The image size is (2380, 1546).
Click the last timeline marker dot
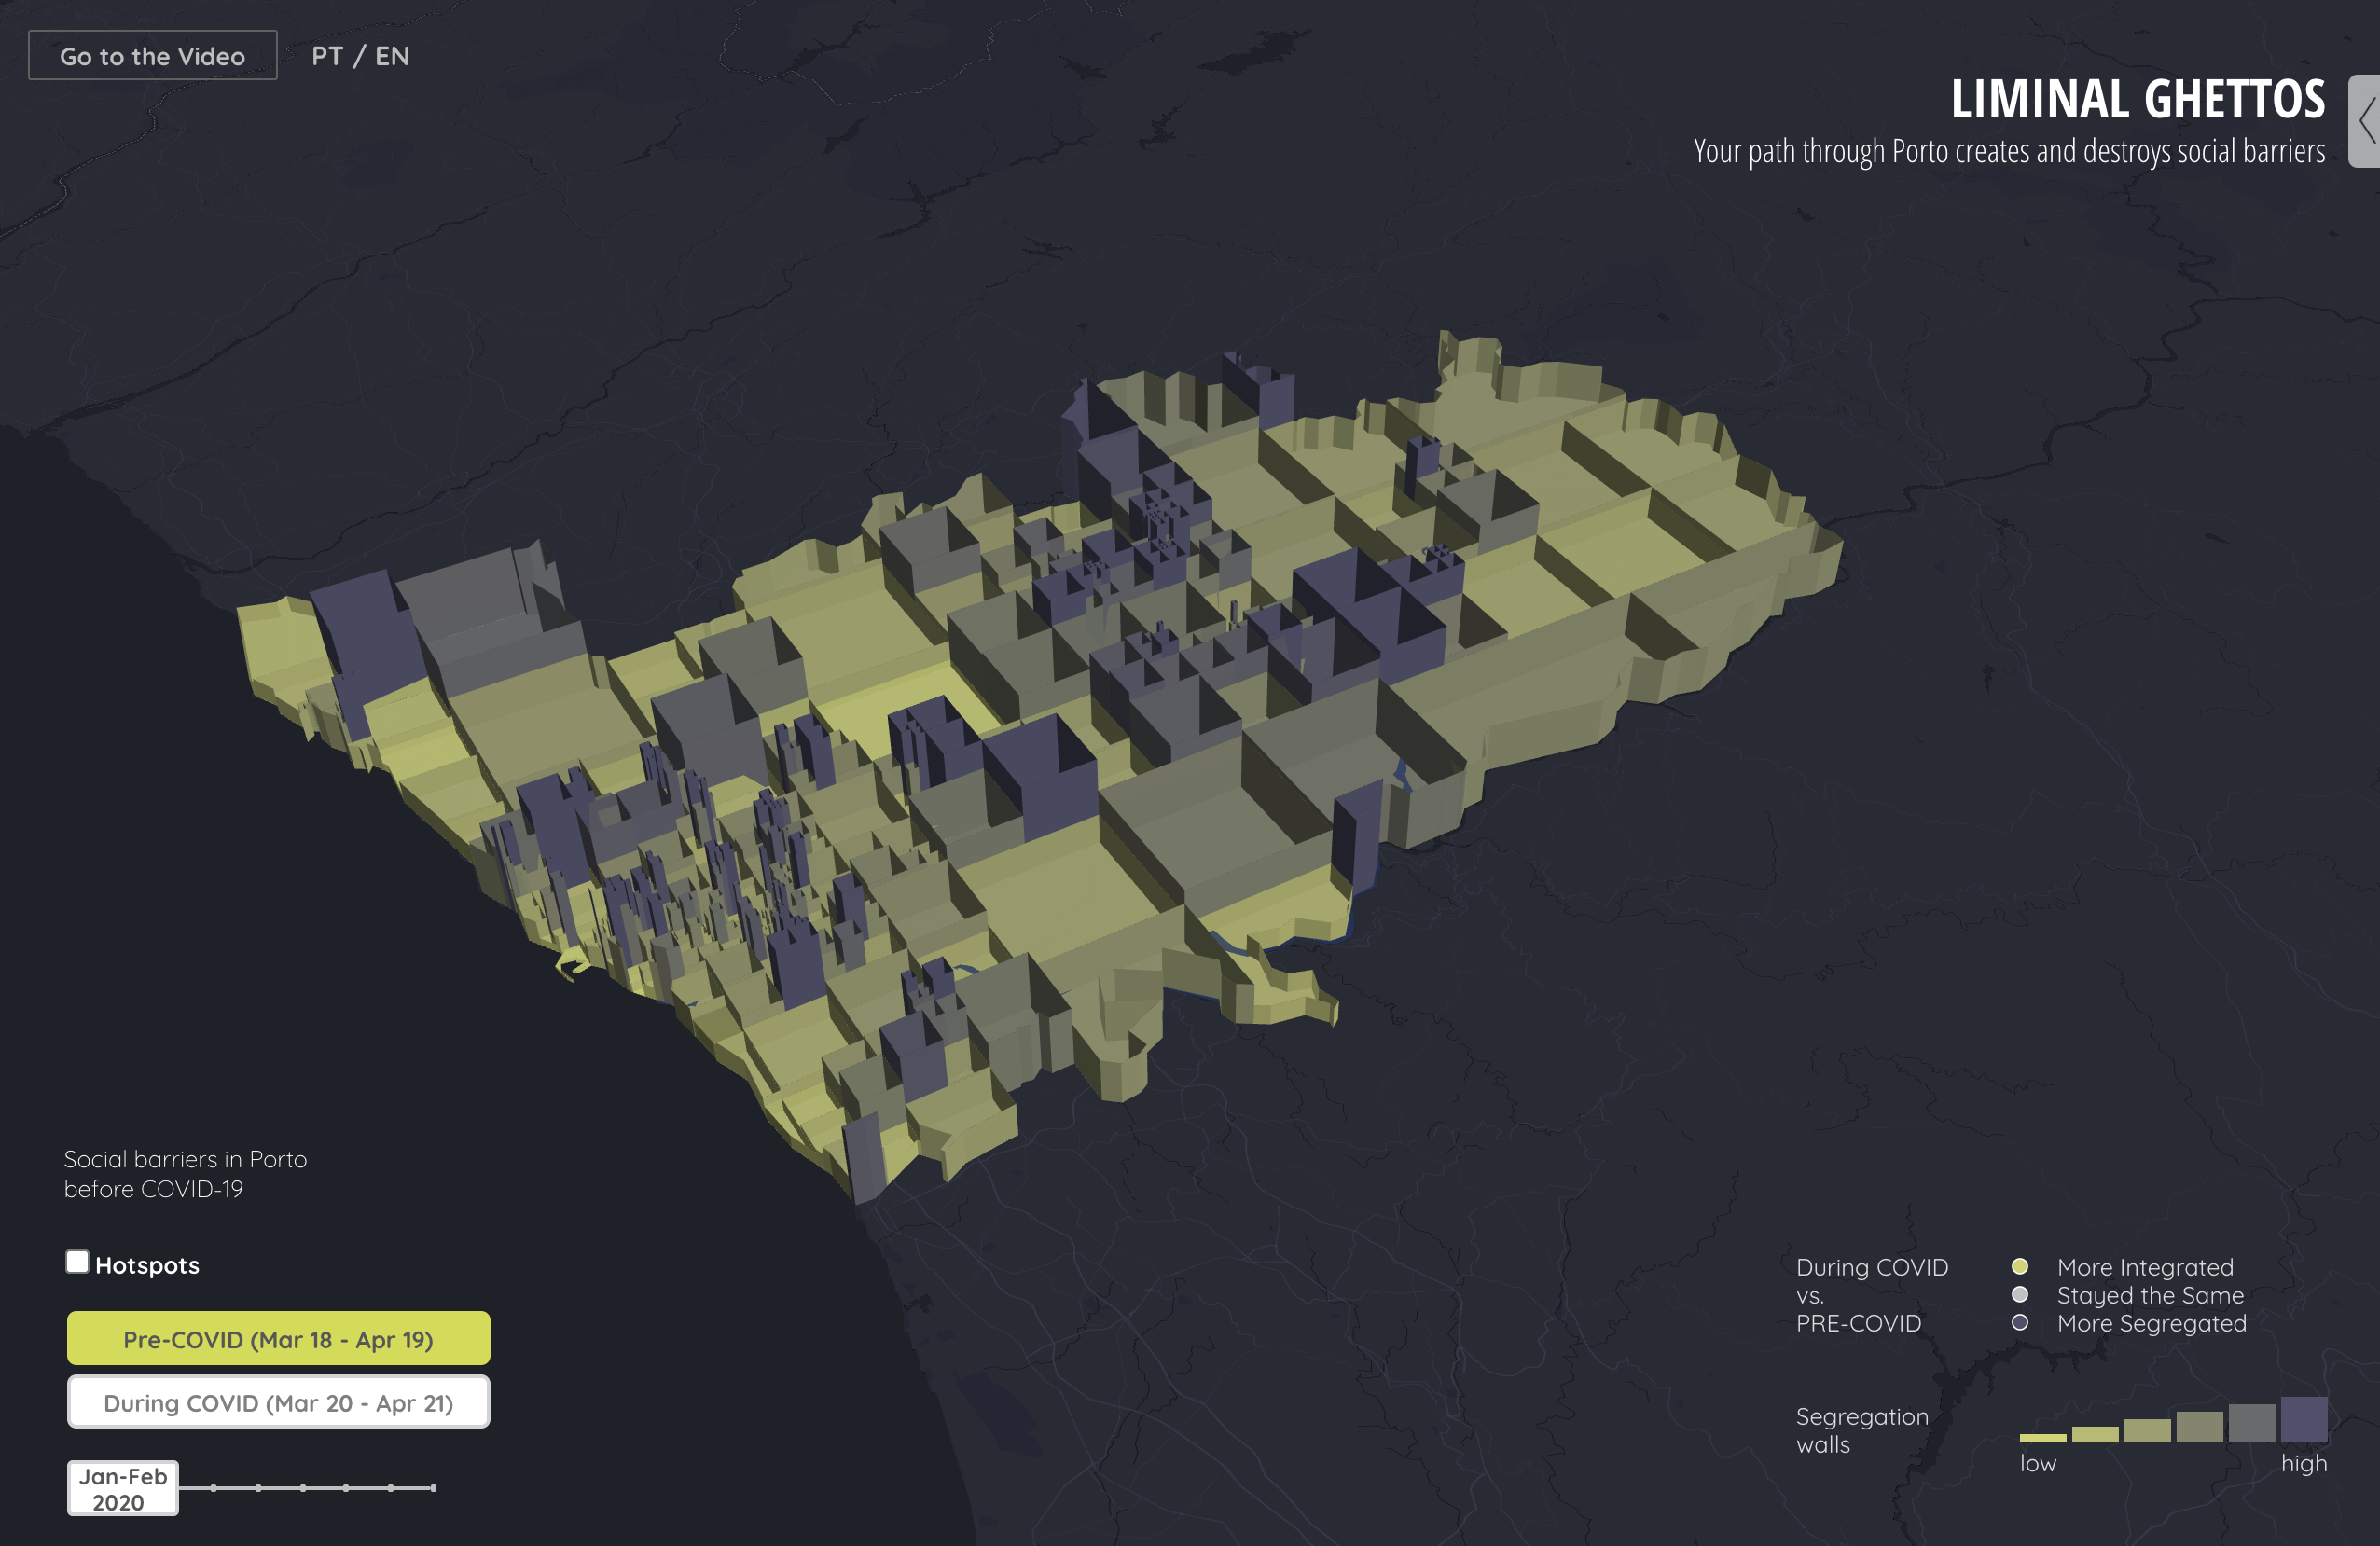[x=433, y=1488]
